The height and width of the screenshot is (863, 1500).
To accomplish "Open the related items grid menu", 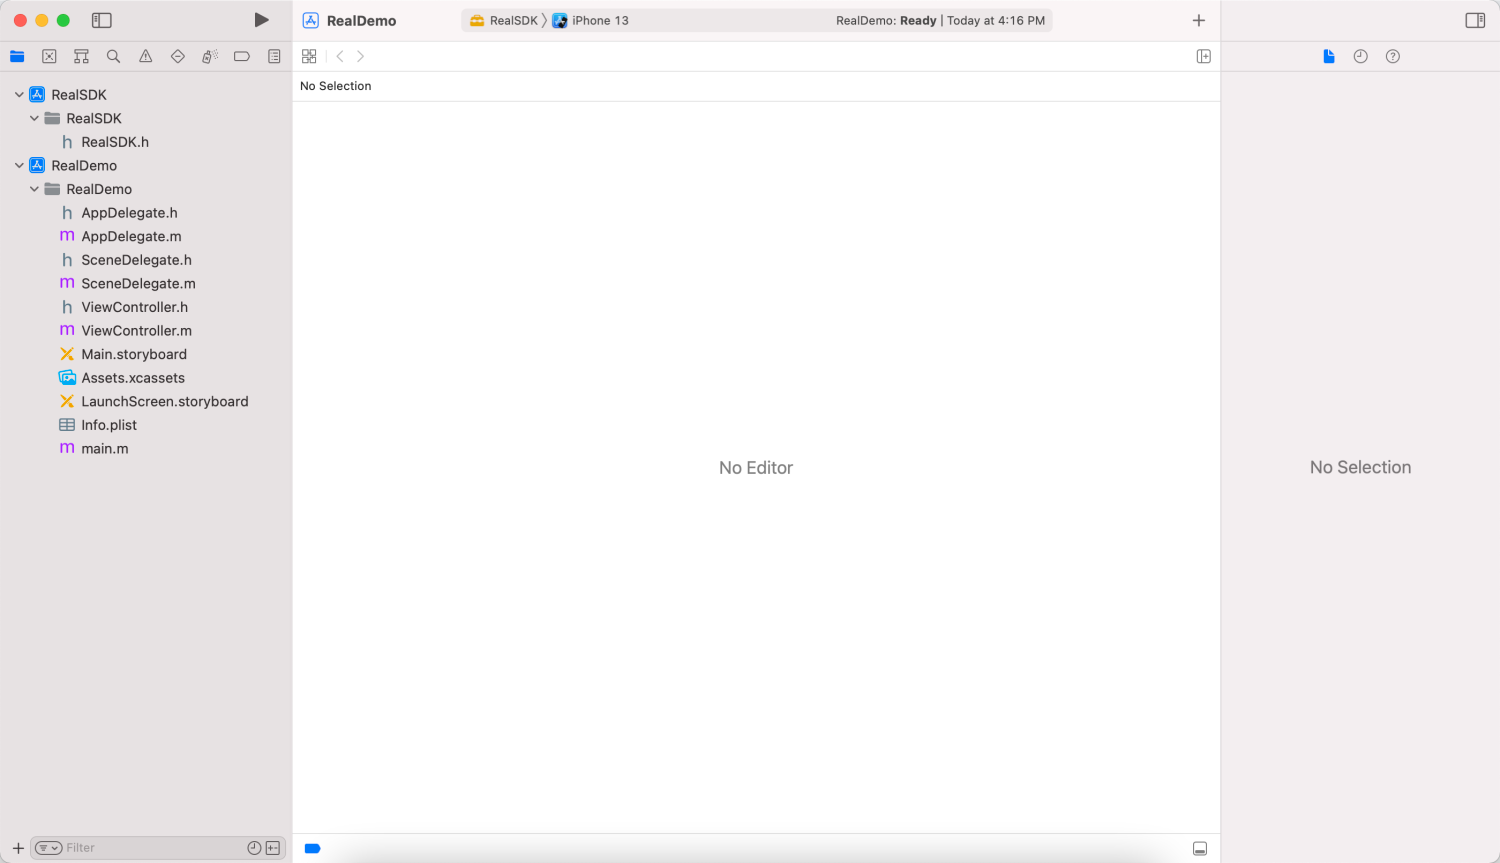I will (x=309, y=56).
